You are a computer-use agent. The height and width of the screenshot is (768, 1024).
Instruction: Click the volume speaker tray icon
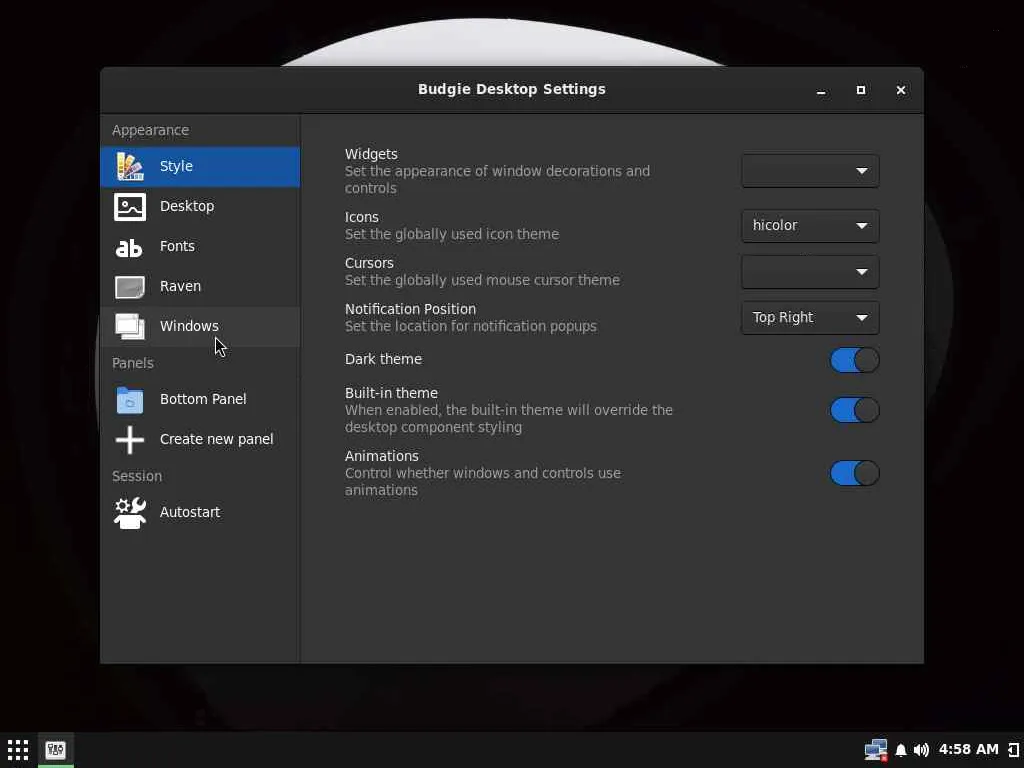click(x=921, y=750)
